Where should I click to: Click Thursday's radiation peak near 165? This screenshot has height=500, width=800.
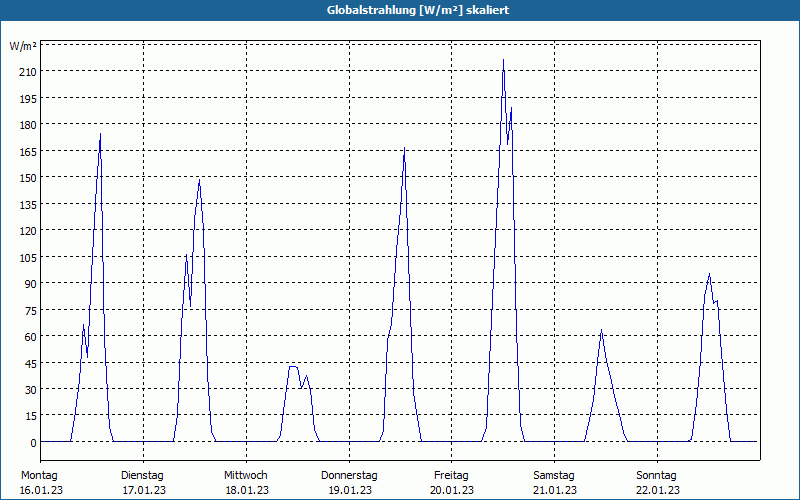pos(404,148)
